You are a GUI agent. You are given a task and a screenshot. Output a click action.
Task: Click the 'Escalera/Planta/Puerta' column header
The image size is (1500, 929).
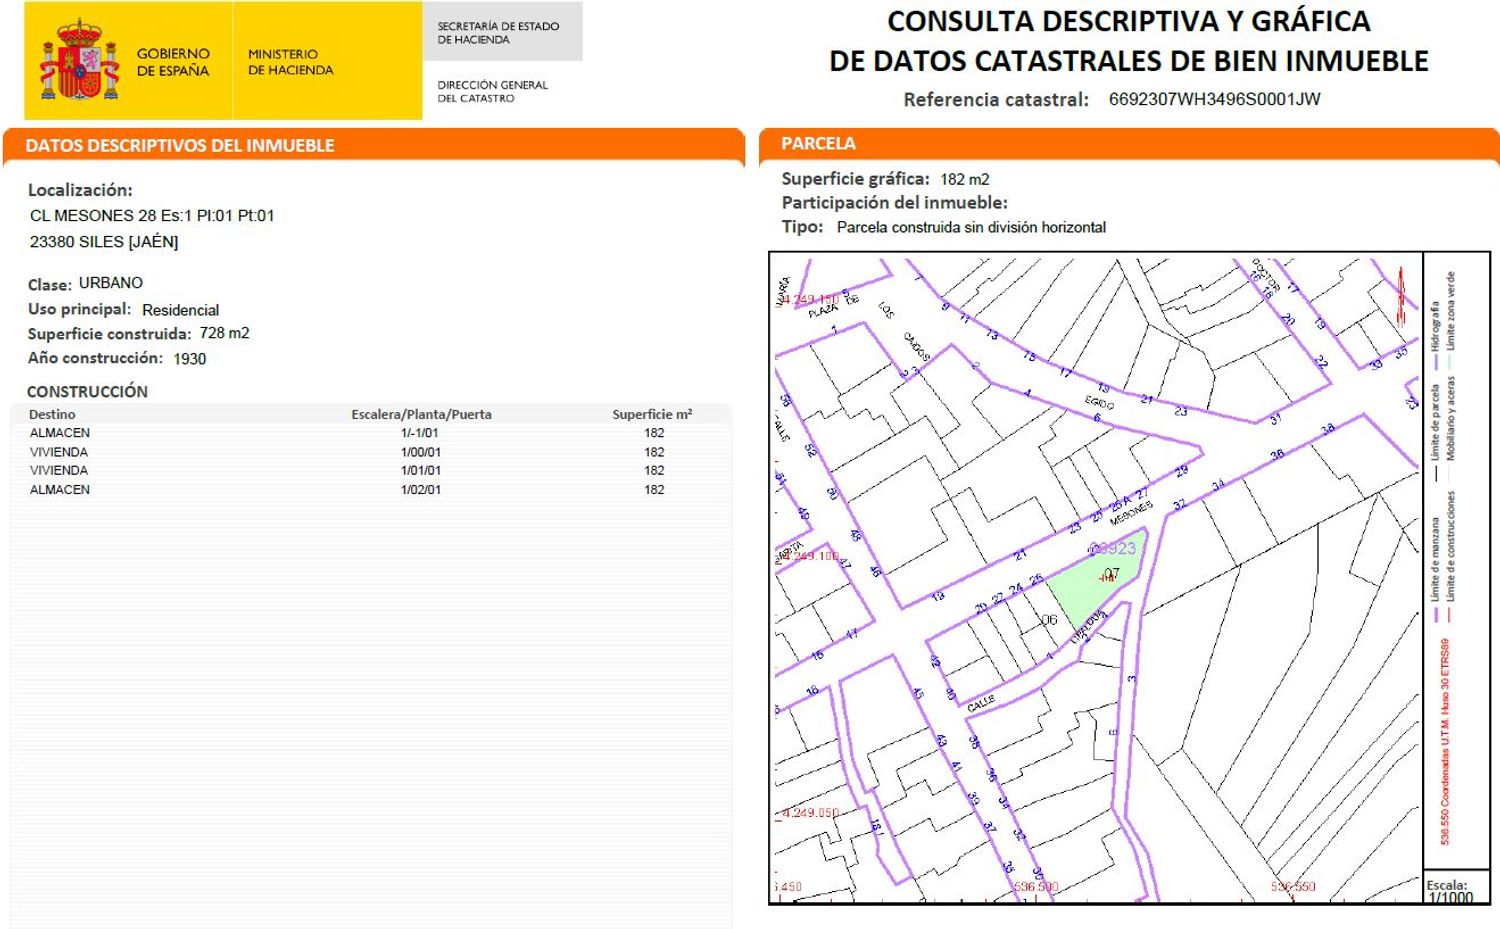[421, 414]
